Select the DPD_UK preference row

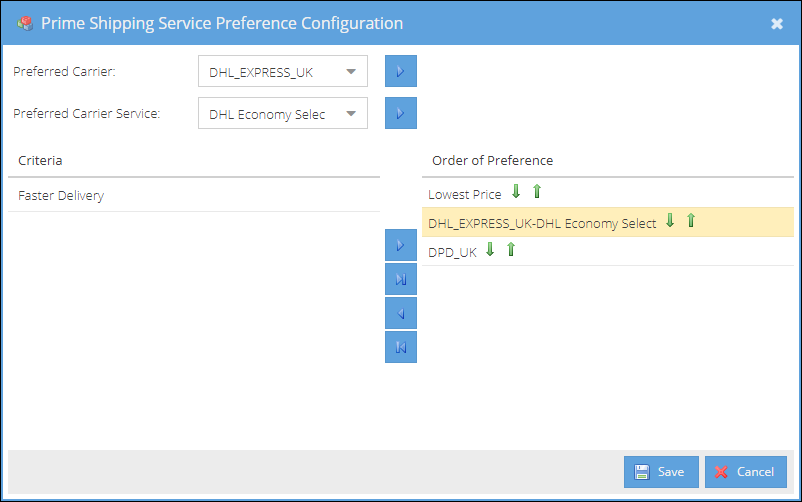point(608,251)
